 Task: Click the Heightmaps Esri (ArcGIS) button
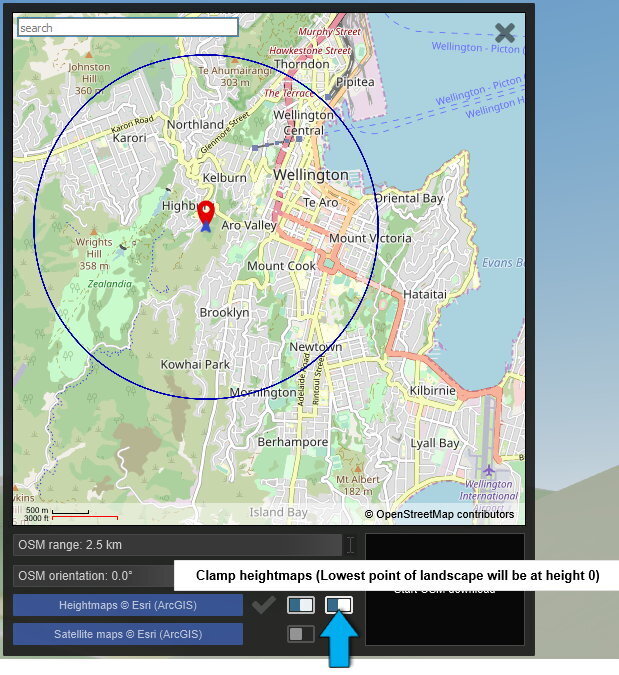click(x=128, y=605)
